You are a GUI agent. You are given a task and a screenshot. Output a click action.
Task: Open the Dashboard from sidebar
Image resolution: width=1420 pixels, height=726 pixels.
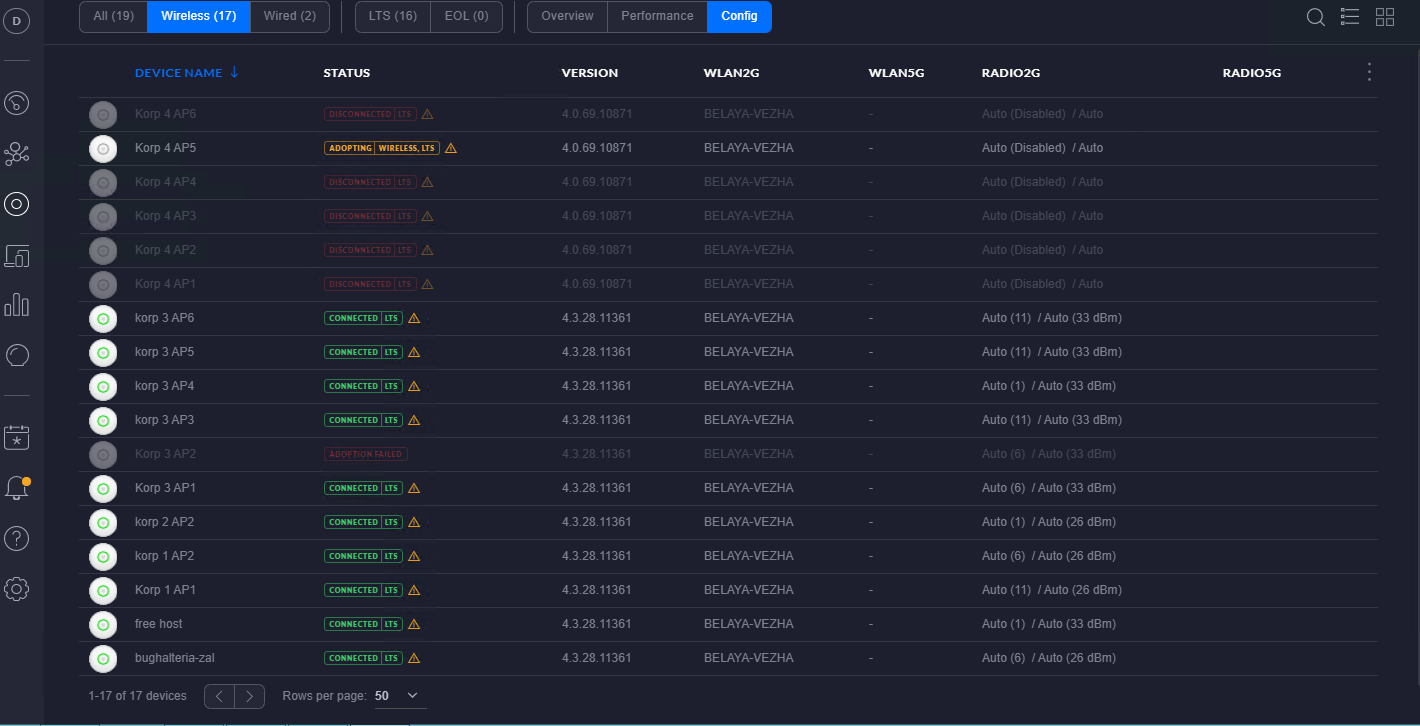tap(17, 103)
